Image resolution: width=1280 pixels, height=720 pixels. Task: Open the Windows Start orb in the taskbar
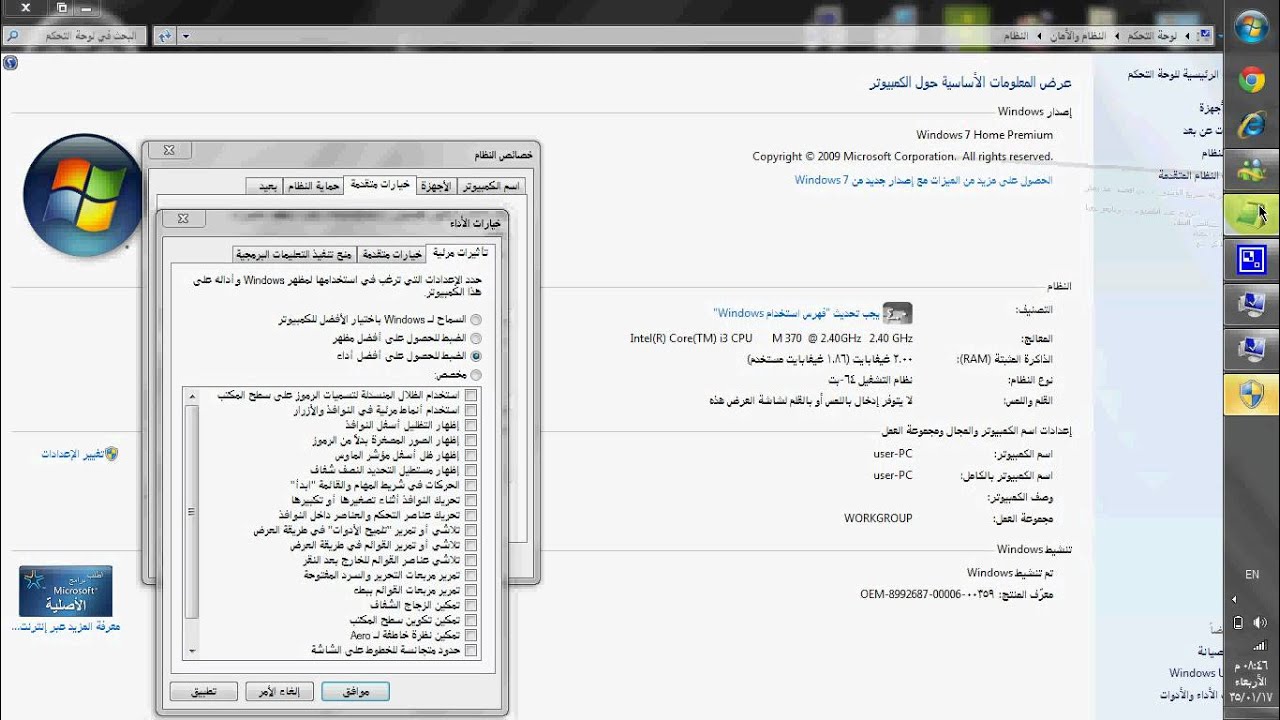pos(1251,27)
